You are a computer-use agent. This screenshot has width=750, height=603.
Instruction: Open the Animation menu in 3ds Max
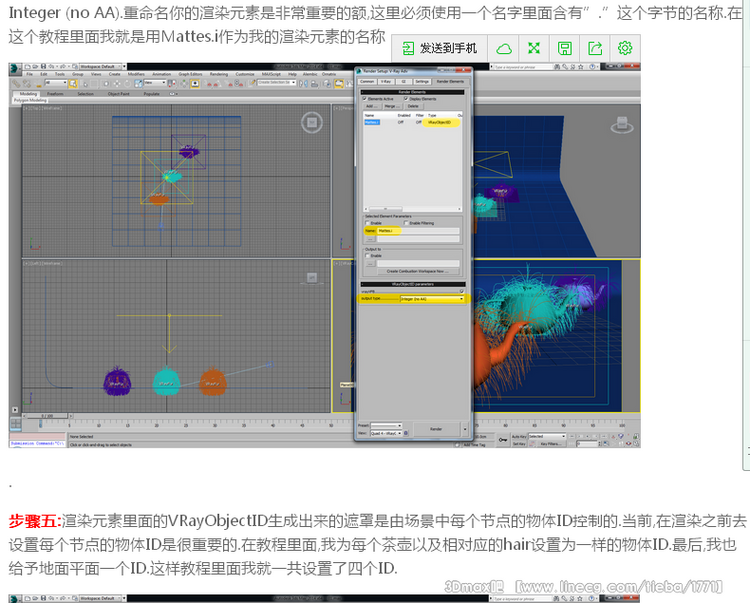(162, 74)
